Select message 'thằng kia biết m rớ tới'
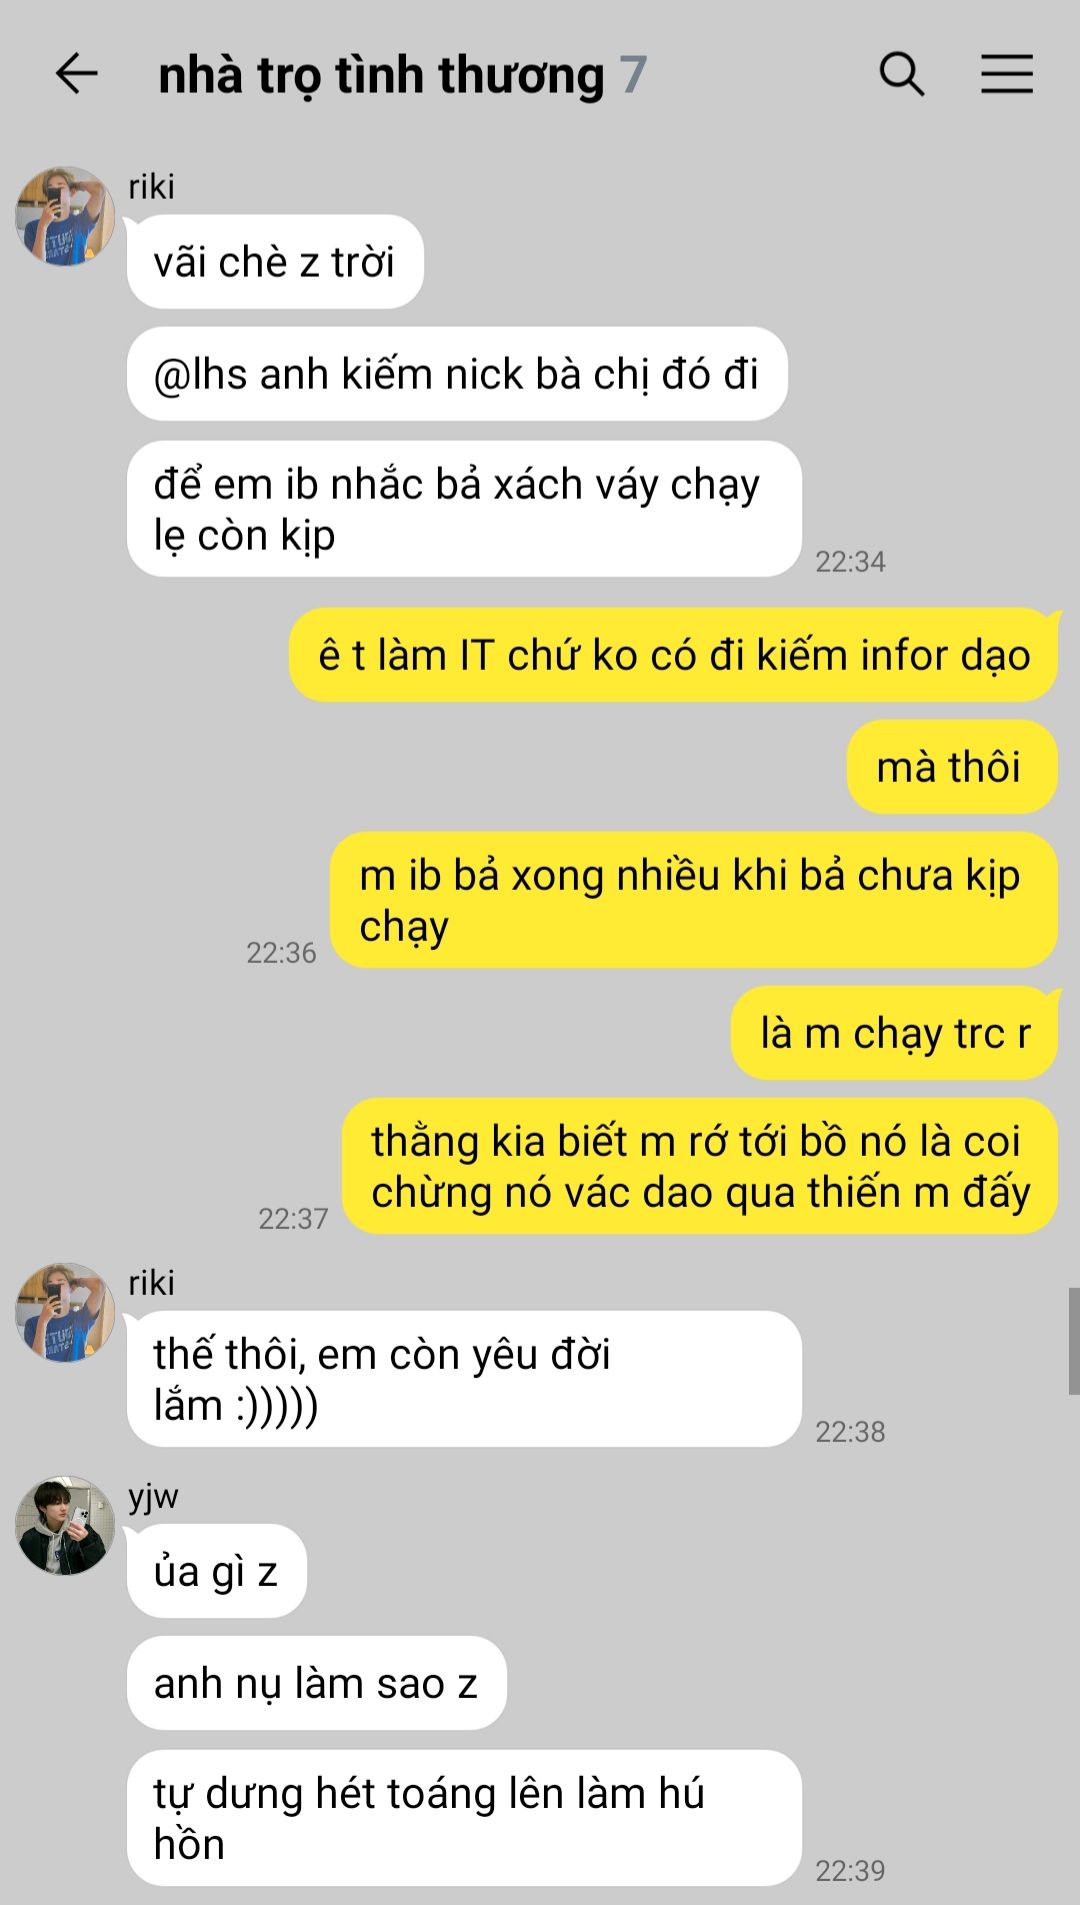This screenshot has height=1905, width=1080. (700, 1166)
